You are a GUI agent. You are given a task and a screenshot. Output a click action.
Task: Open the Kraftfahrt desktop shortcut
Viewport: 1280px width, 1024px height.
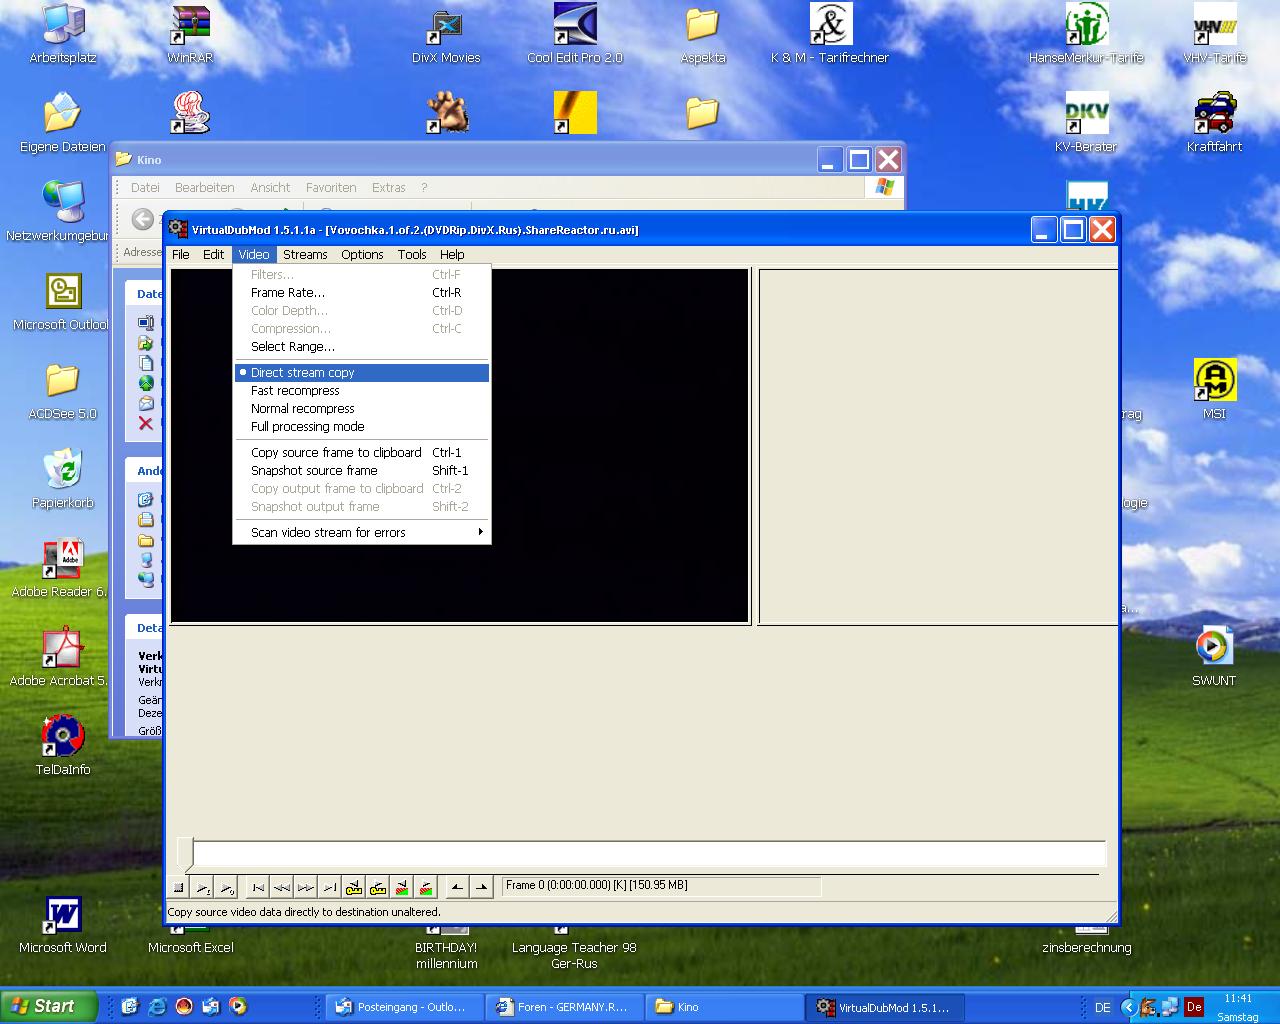pyautogui.click(x=1215, y=123)
